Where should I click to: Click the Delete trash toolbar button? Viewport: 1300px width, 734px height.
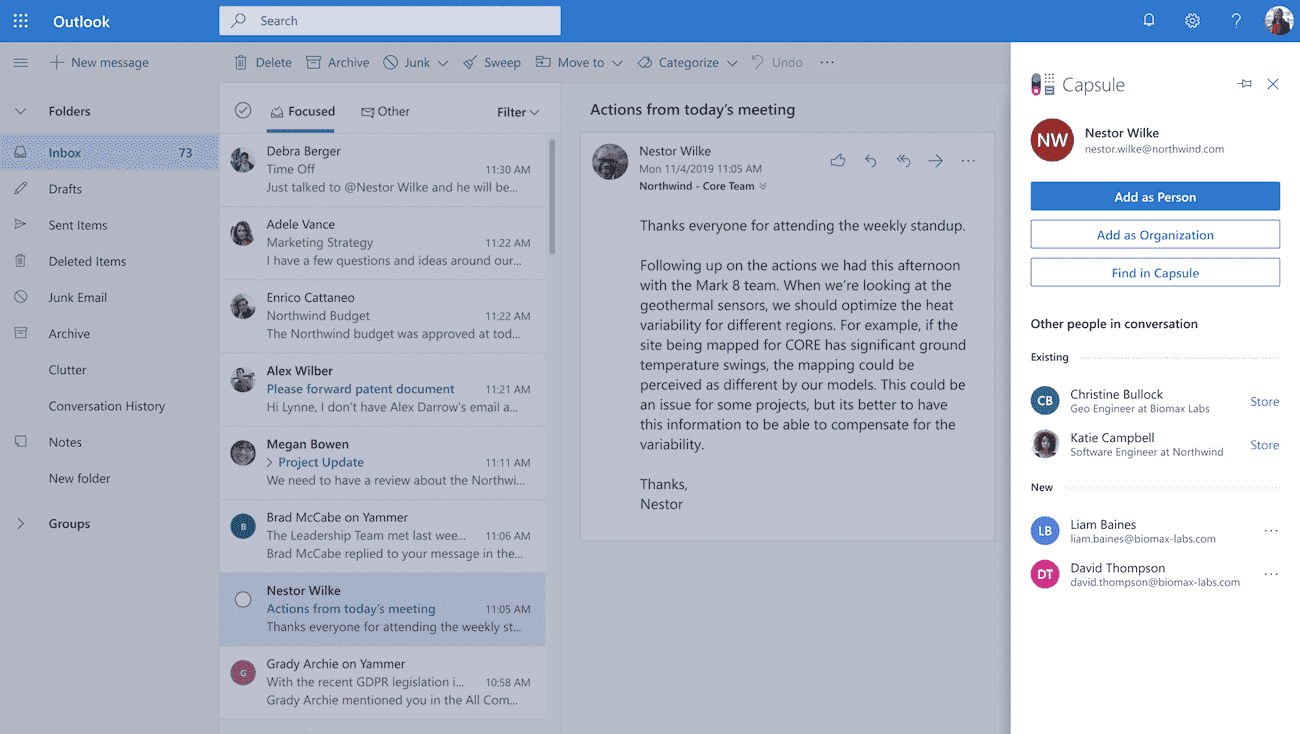263,62
